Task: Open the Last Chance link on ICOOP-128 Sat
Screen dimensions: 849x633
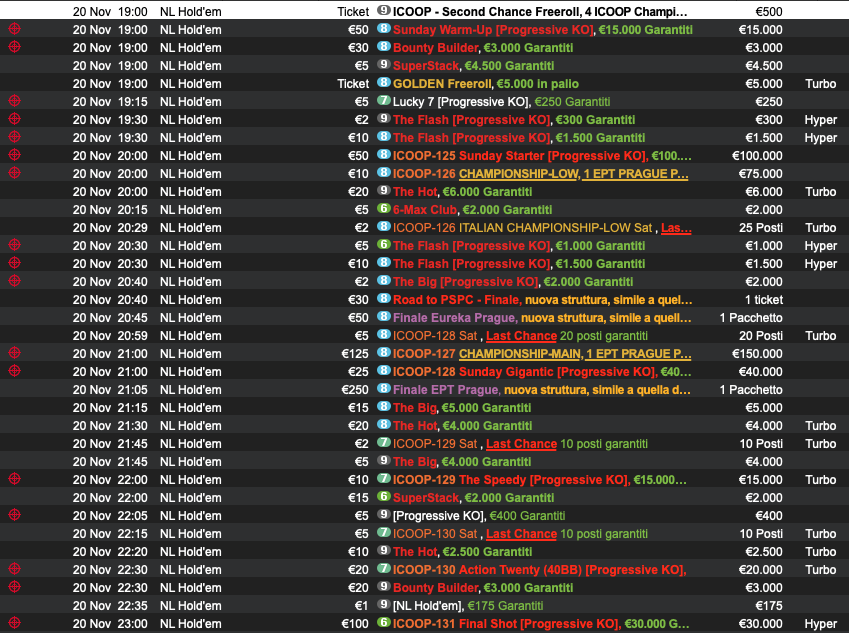Action: coord(521,336)
